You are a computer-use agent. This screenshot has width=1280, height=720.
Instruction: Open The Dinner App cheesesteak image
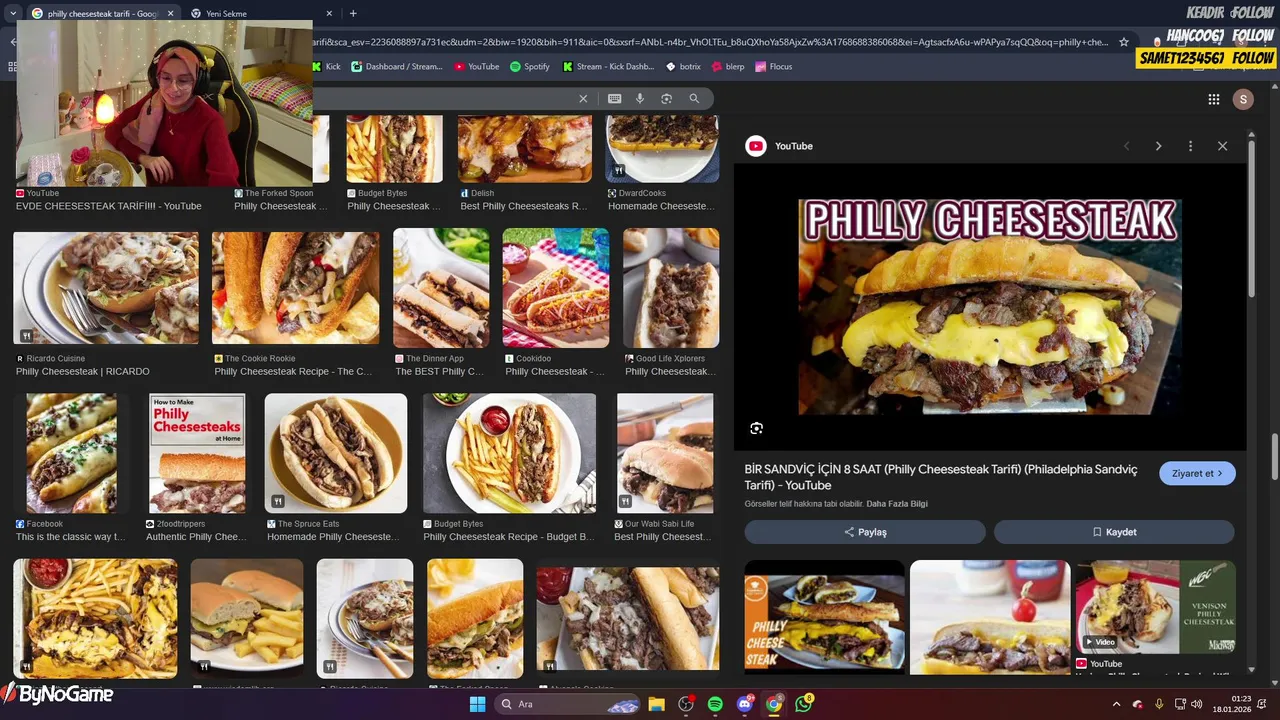[x=441, y=288]
